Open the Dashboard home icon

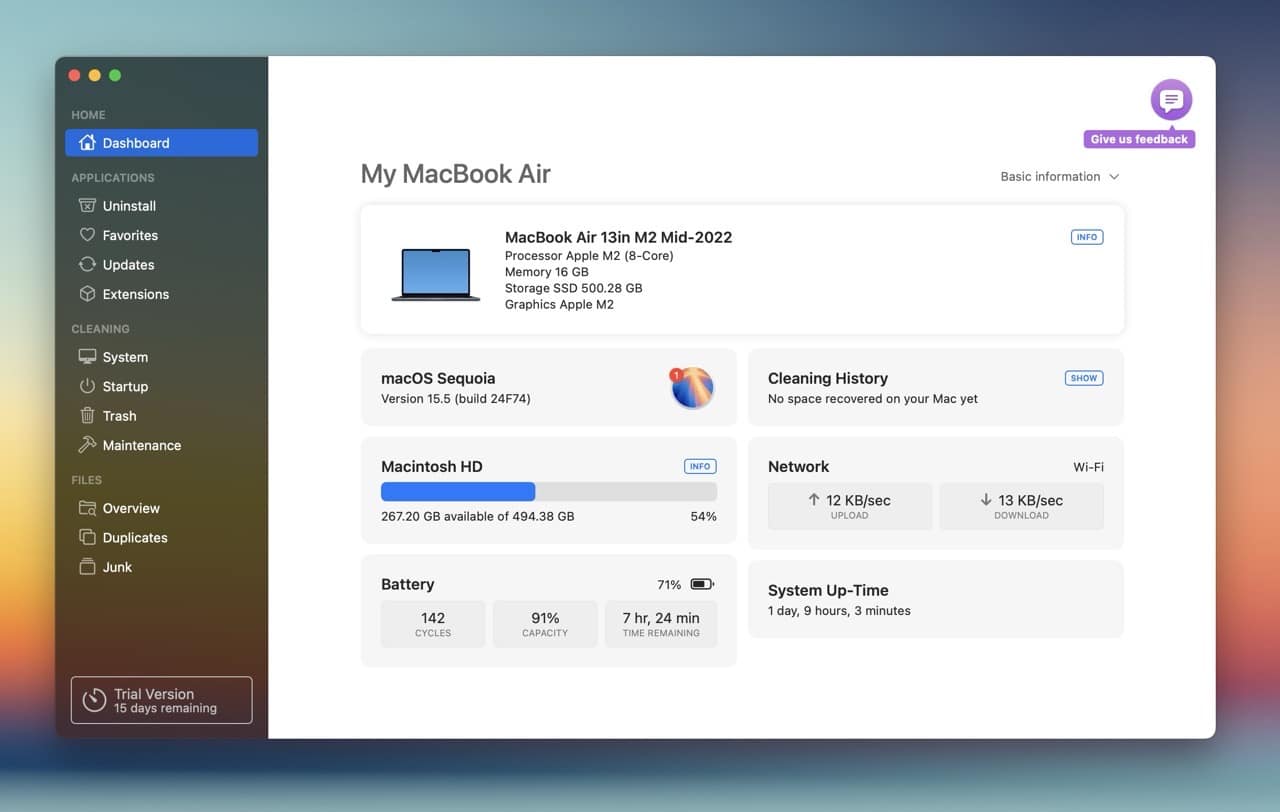point(88,143)
